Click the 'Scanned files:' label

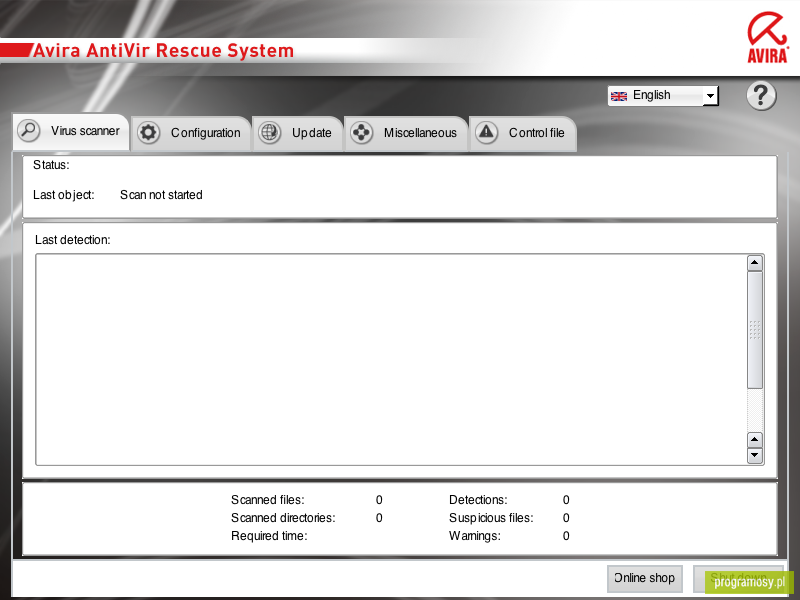click(x=267, y=499)
